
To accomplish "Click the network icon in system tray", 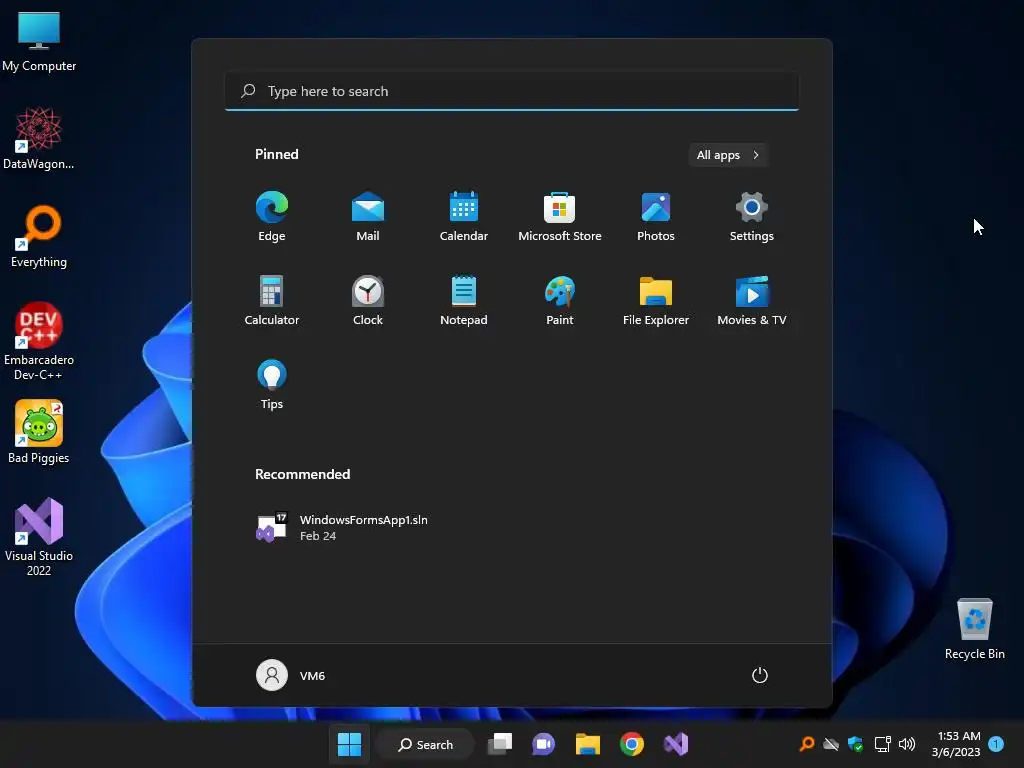I will (882, 744).
